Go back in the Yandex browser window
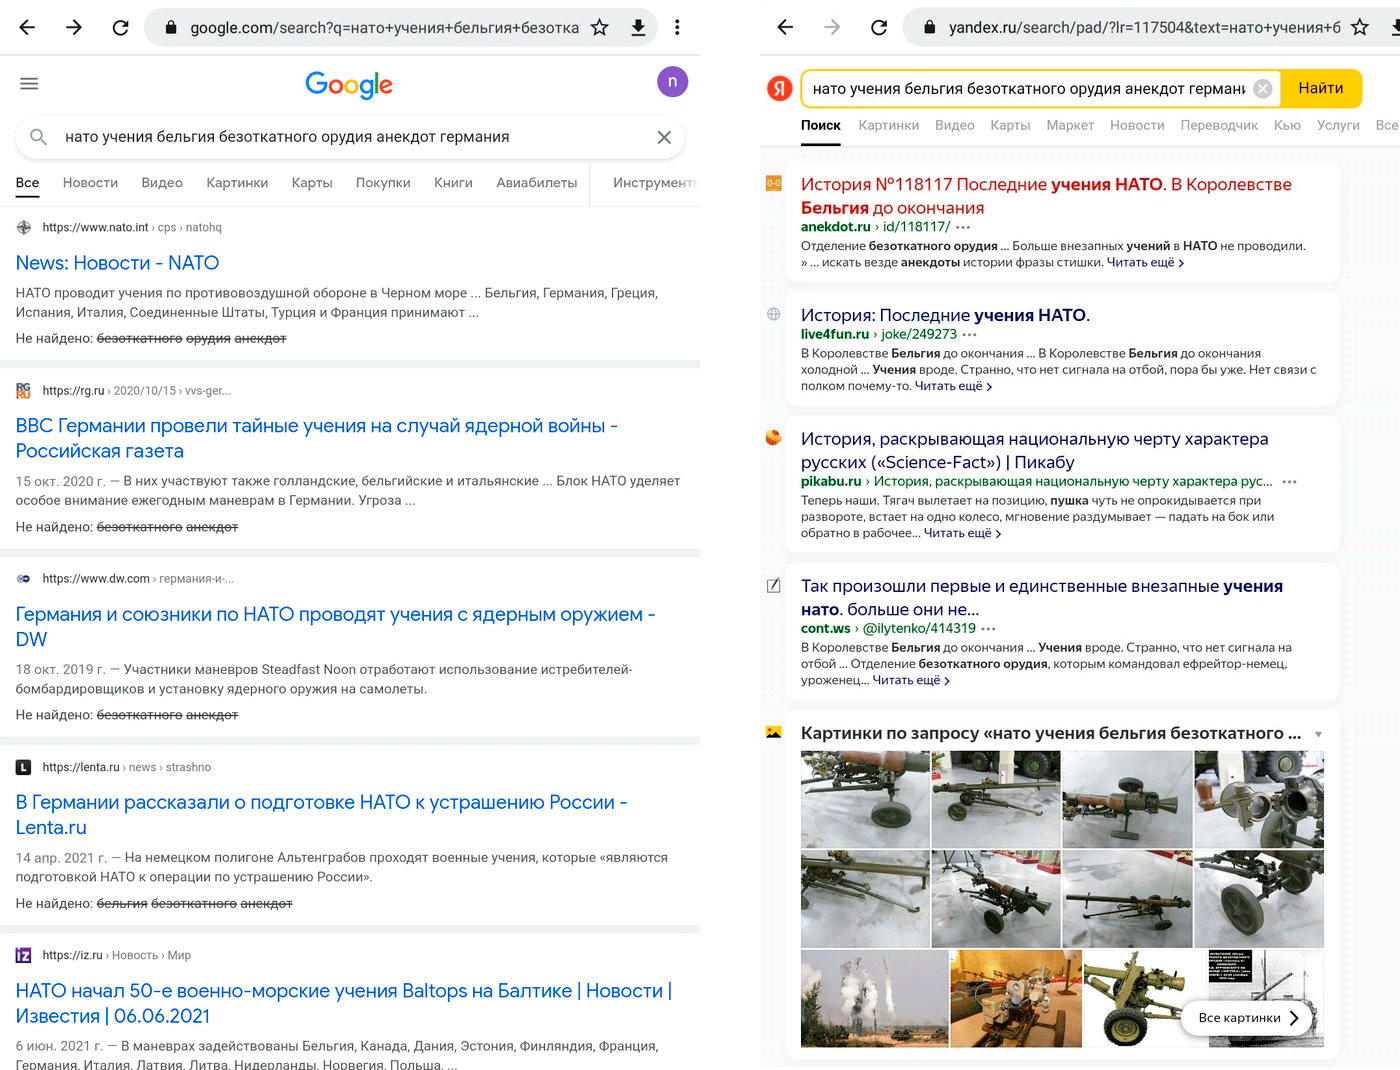The height and width of the screenshot is (1070, 1400). point(785,28)
